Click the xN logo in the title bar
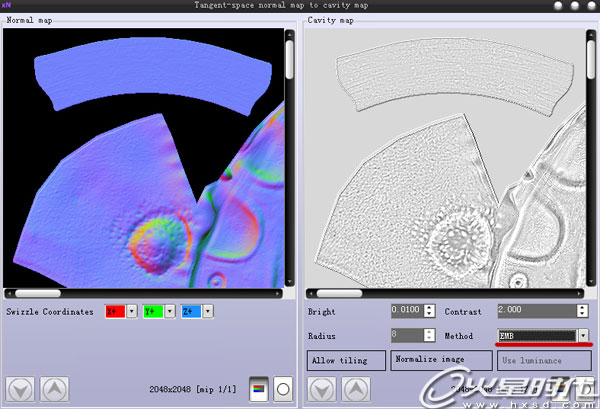This screenshot has height=409, width=600. click(6, 5)
